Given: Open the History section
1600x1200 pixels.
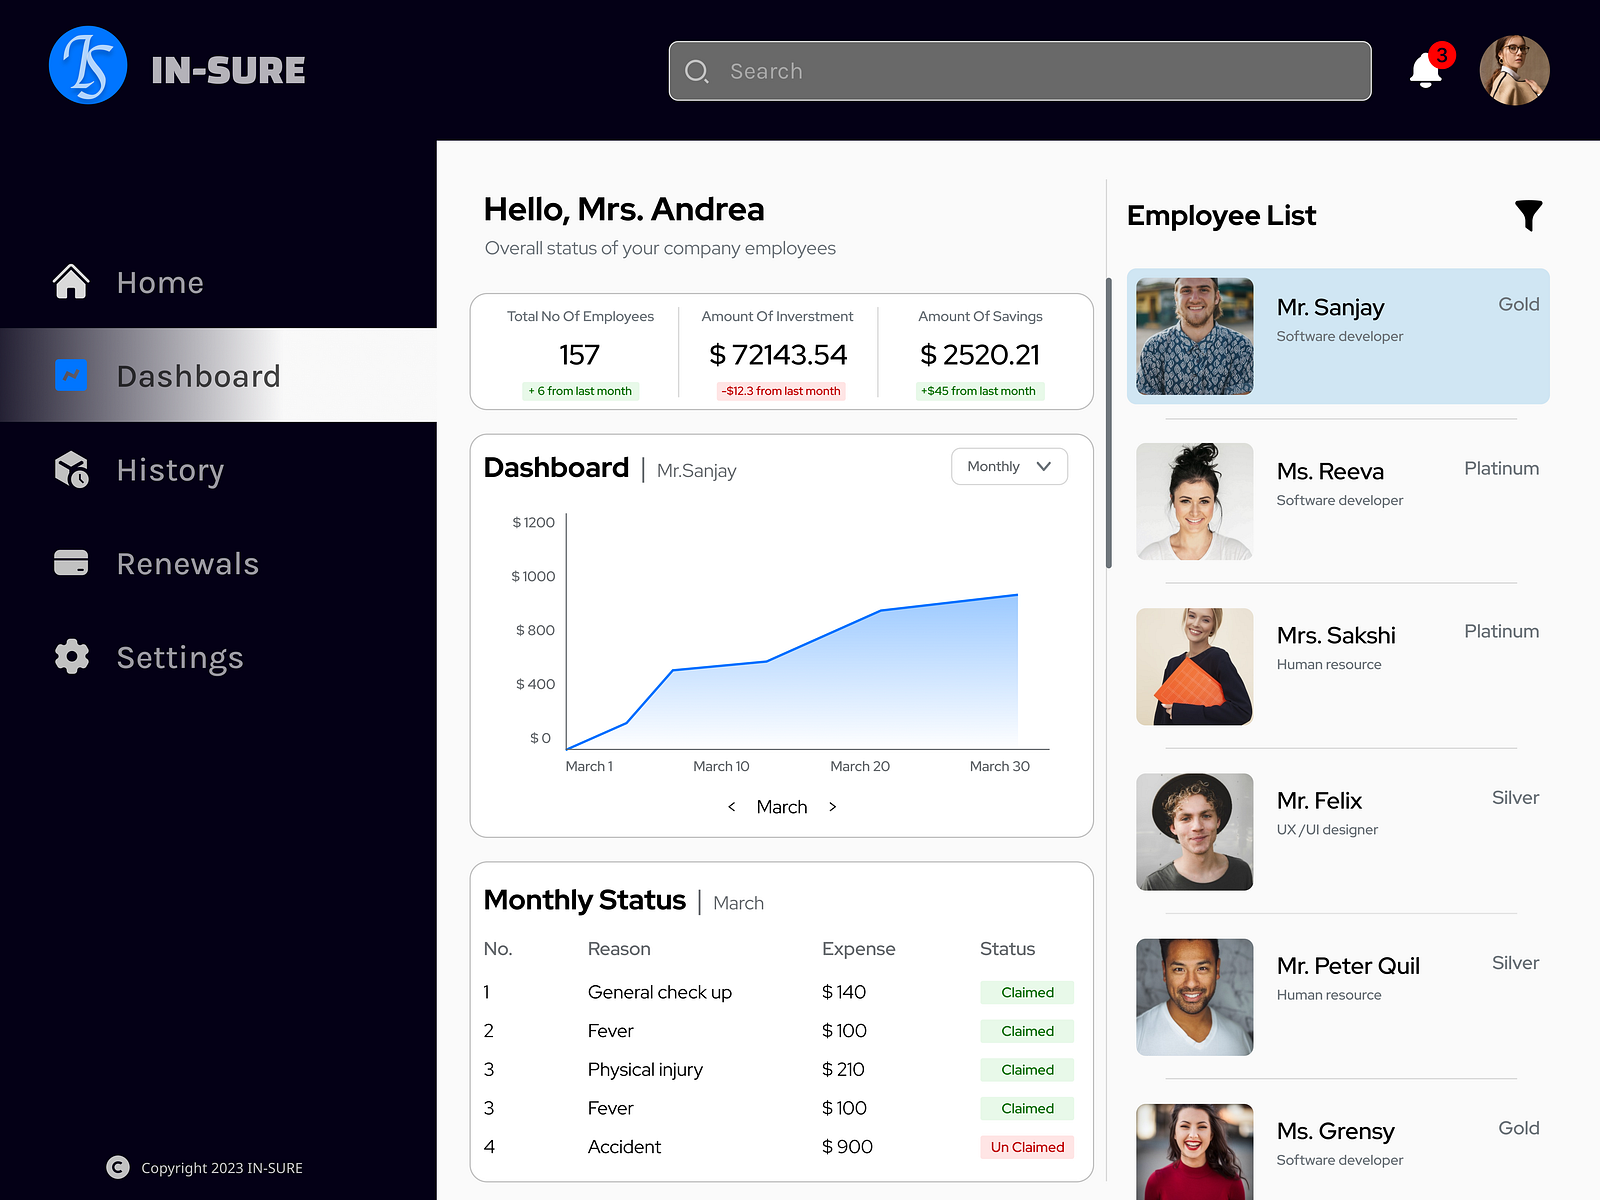Looking at the screenshot, I should point(170,469).
